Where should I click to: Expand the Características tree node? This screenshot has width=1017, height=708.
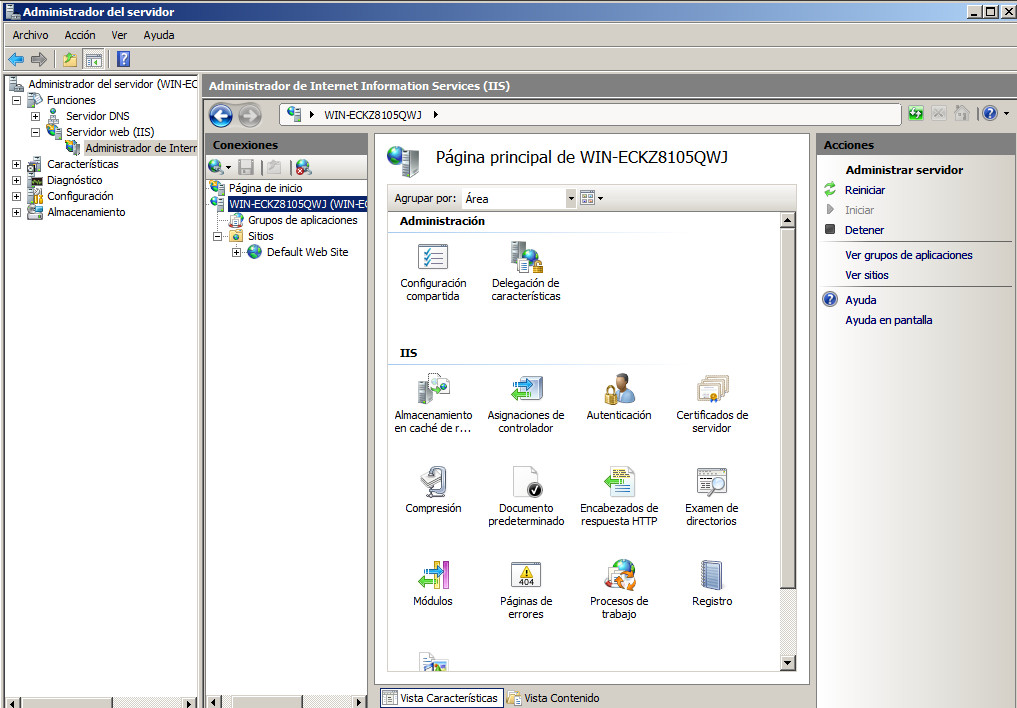click(x=16, y=164)
